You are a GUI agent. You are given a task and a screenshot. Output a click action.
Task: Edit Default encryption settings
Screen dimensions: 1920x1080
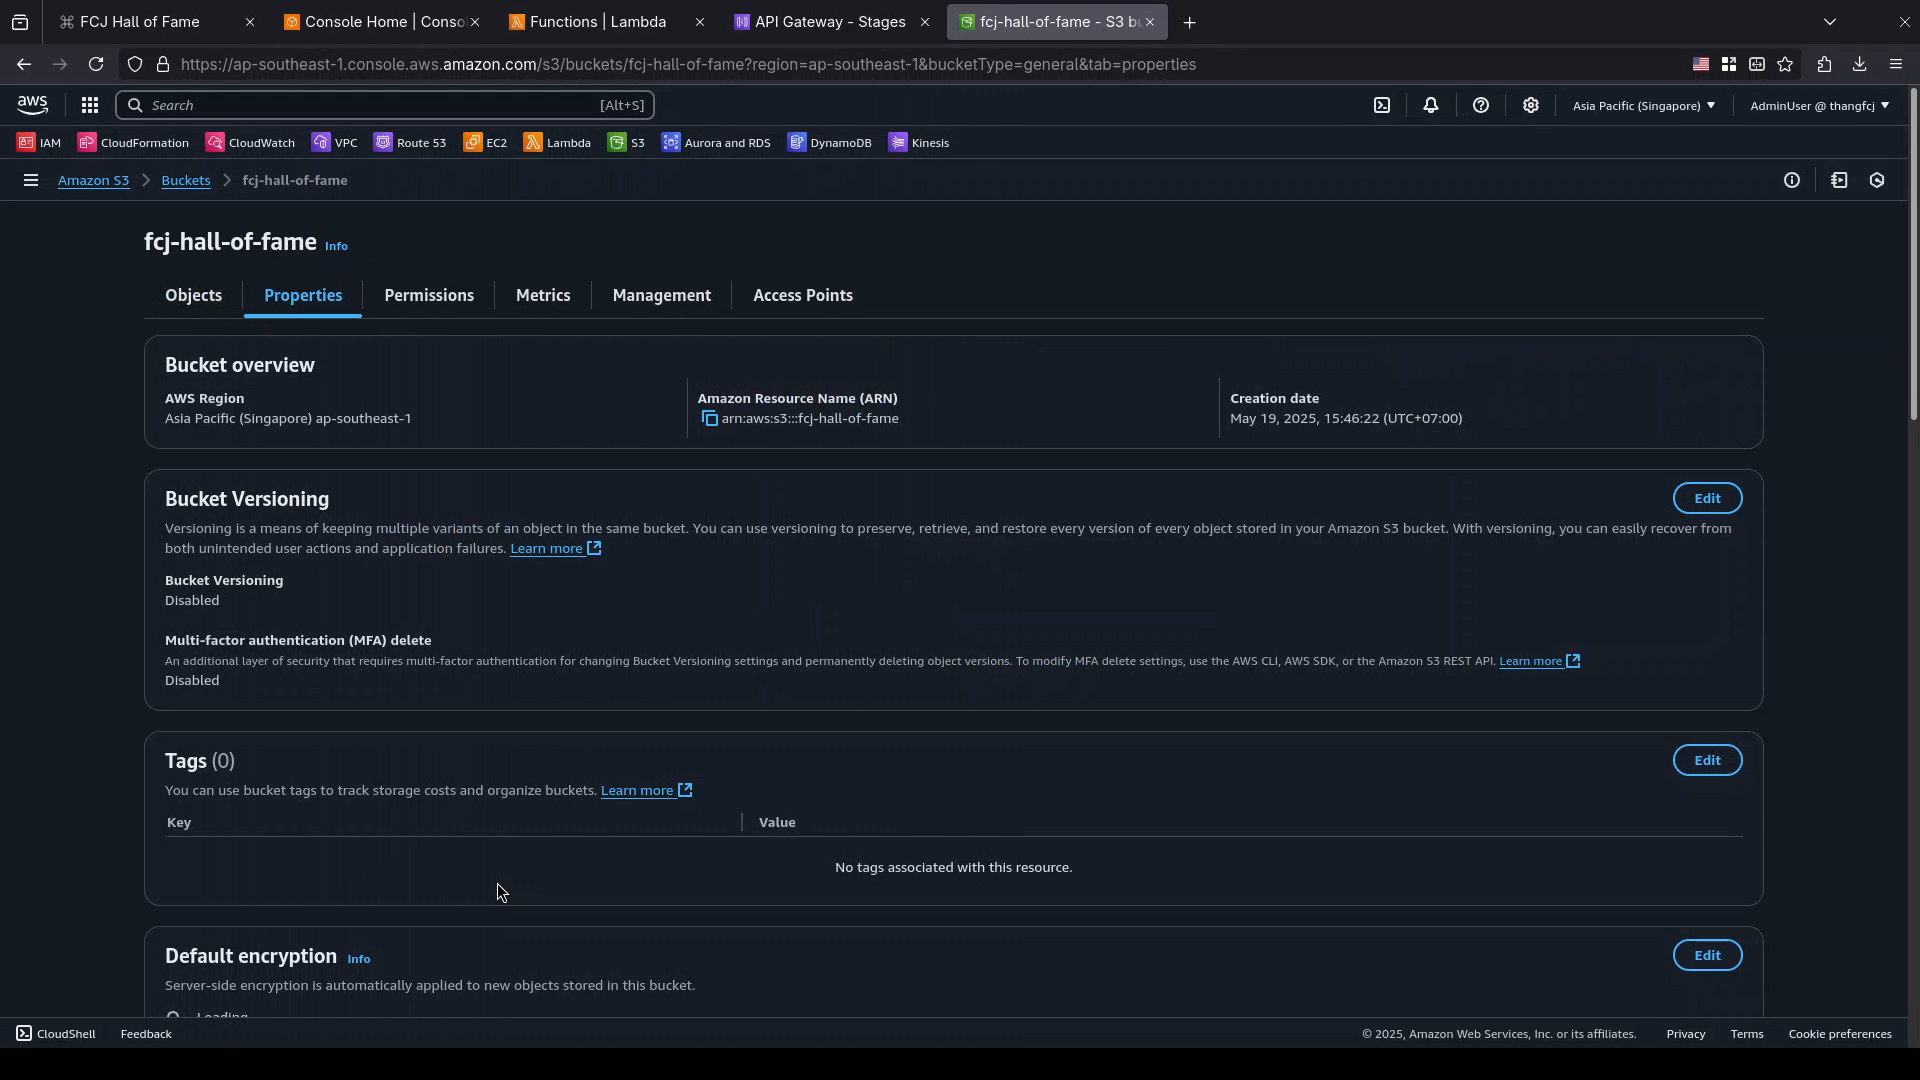(1707, 956)
